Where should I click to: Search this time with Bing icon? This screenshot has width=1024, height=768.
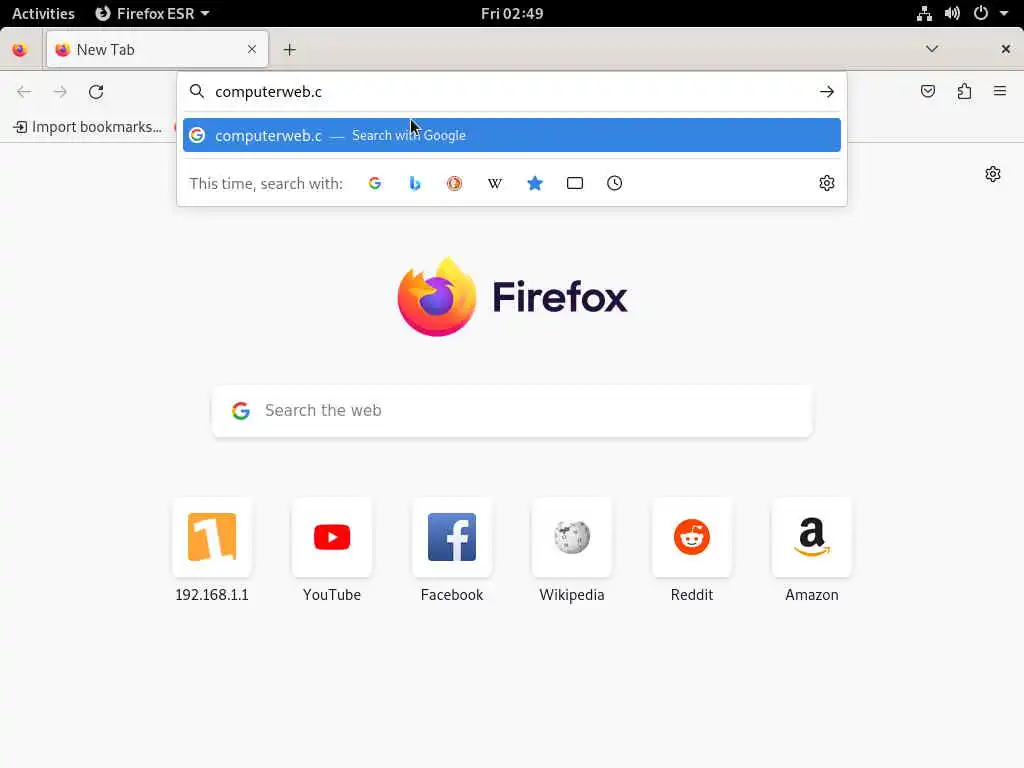click(415, 184)
